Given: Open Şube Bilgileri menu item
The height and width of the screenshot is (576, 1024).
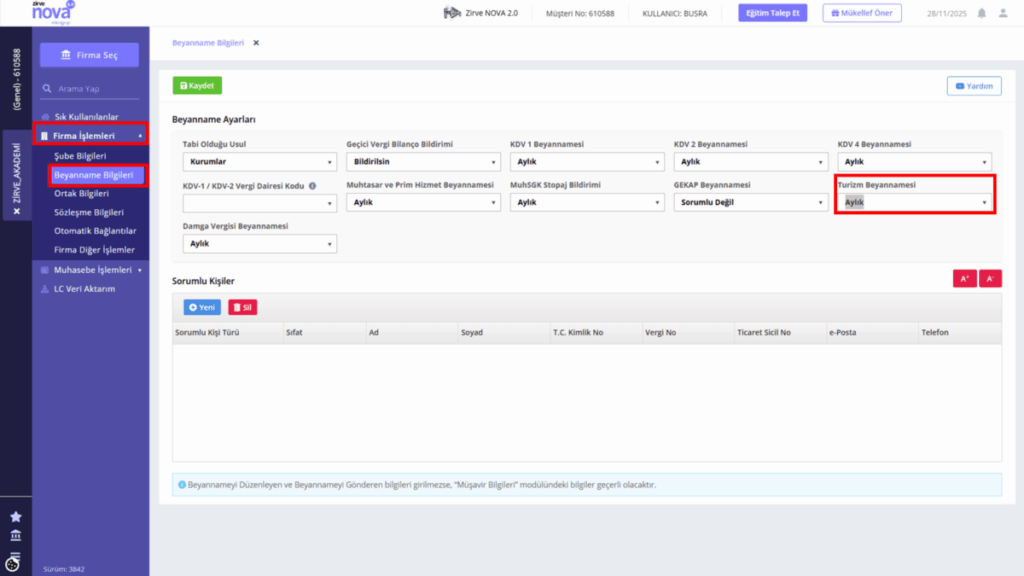Looking at the screenshot, I should tap(80, 156).
